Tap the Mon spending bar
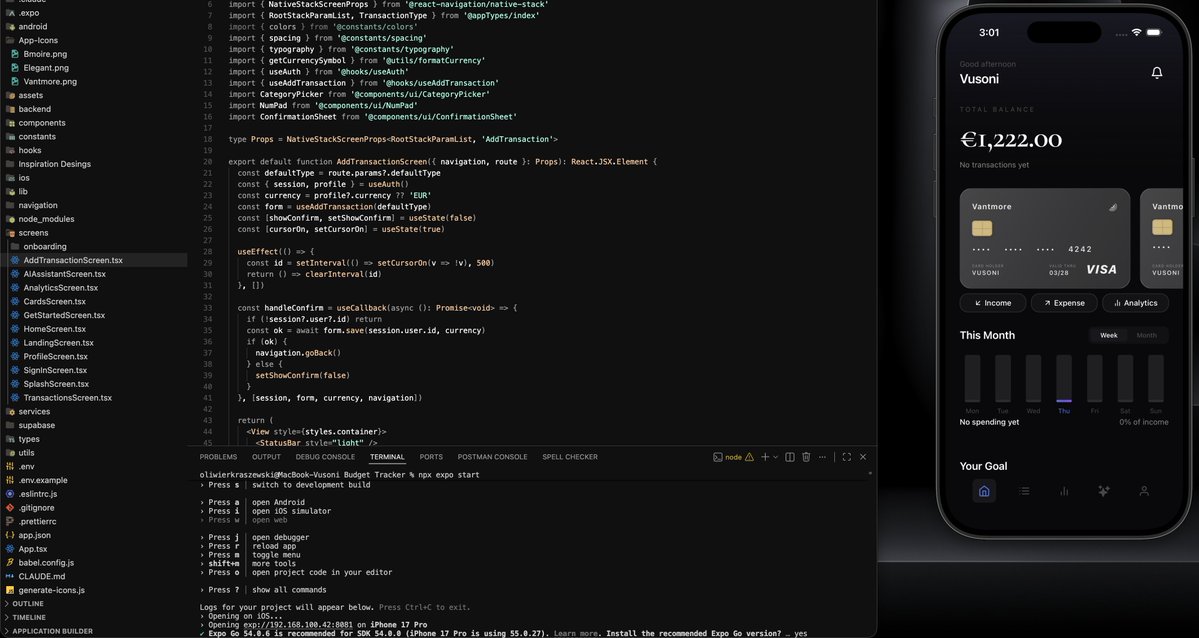Screen dimensions: 1199x638 pyautogui.click(x=972, y=379)
